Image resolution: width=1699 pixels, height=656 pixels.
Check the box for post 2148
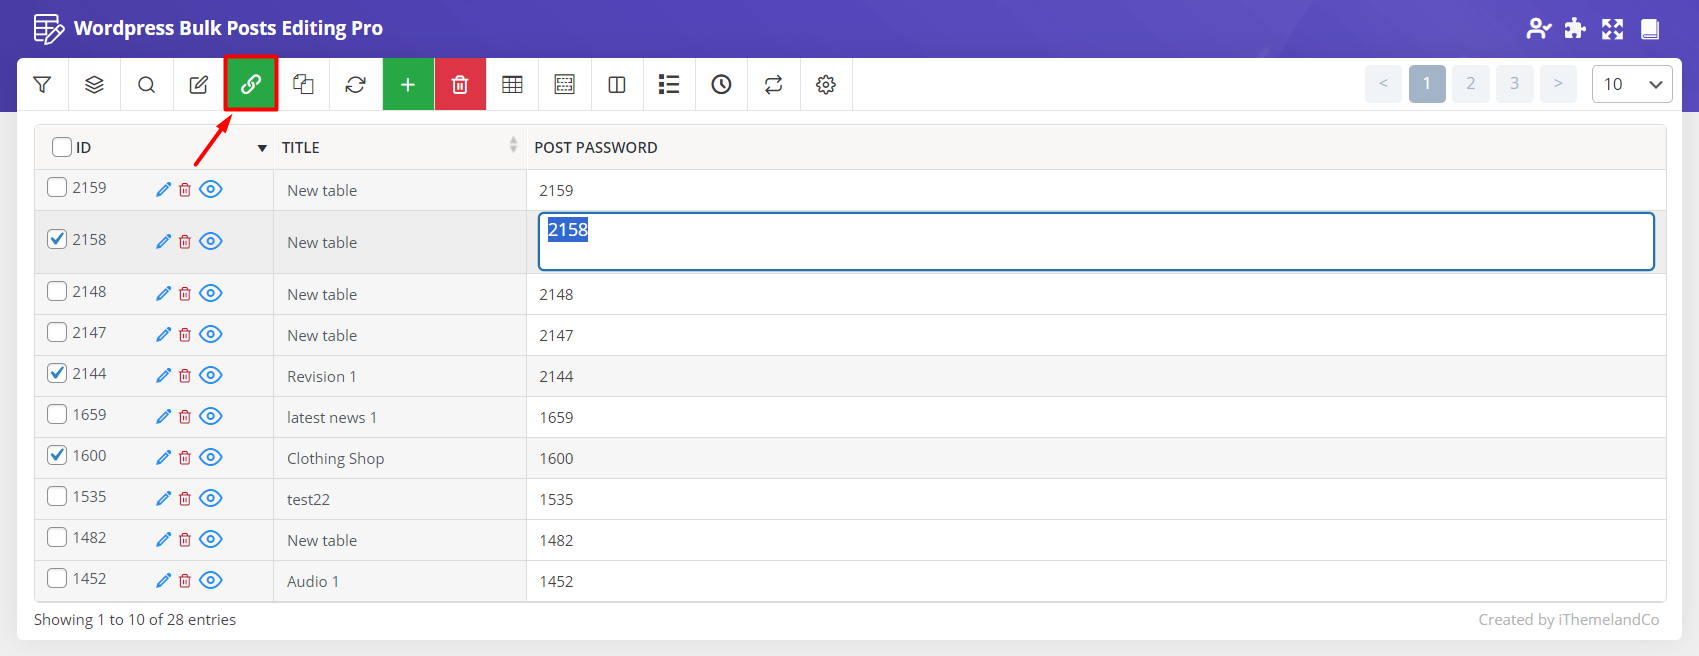[x=57, y=291]
